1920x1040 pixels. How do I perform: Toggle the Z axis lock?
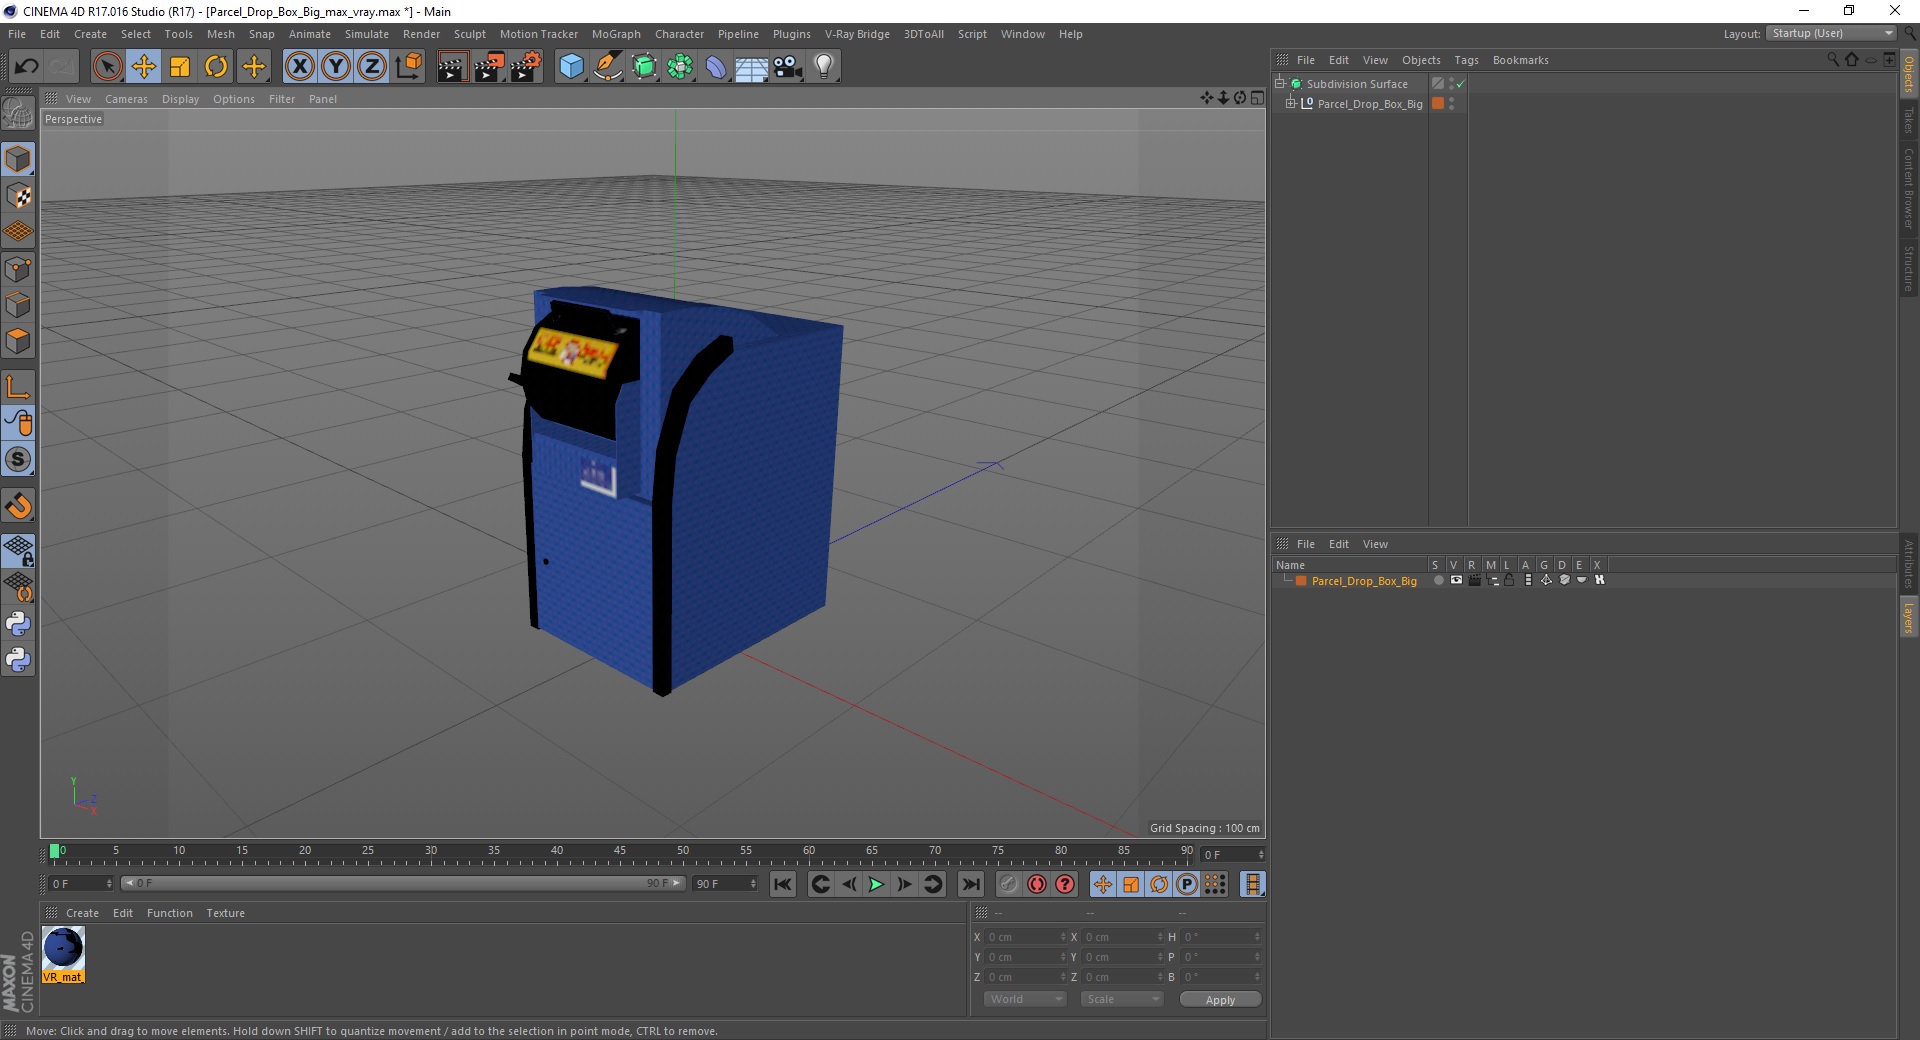372,66
